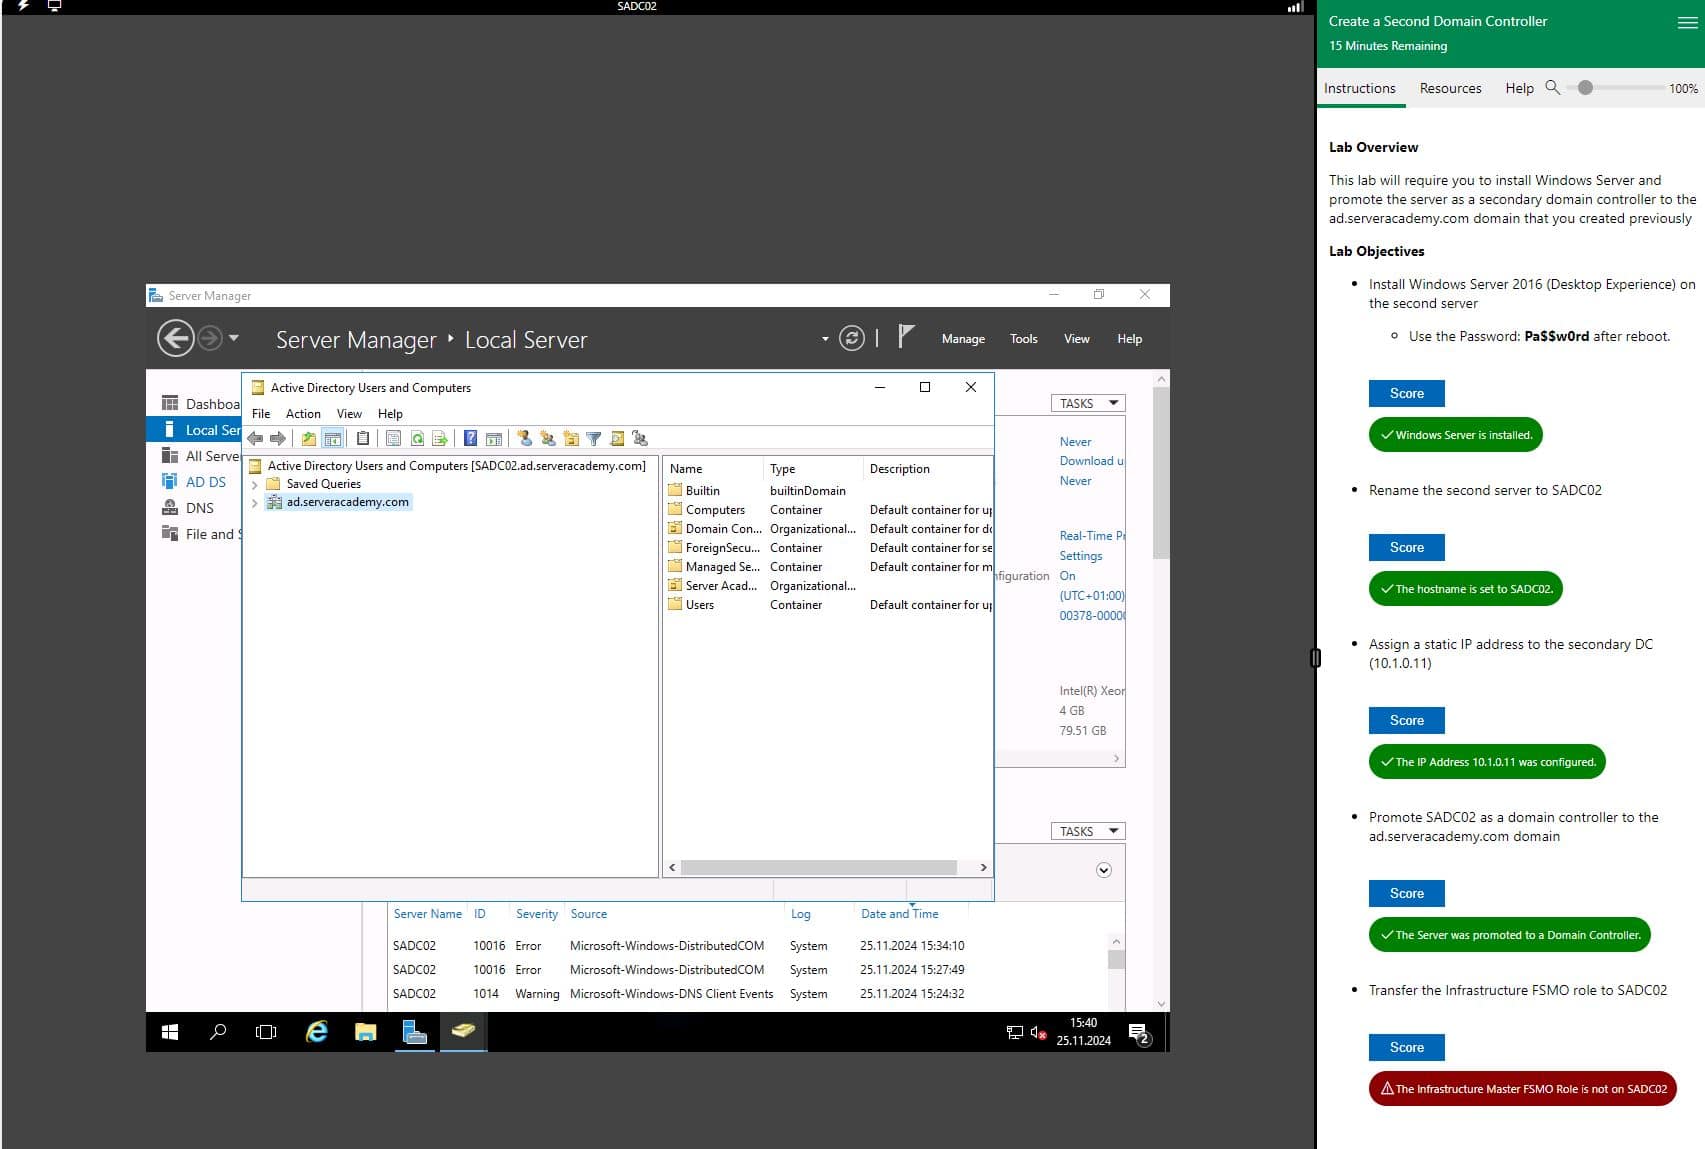Click Server Manager circular refresh icon

[x=851, y=339]
